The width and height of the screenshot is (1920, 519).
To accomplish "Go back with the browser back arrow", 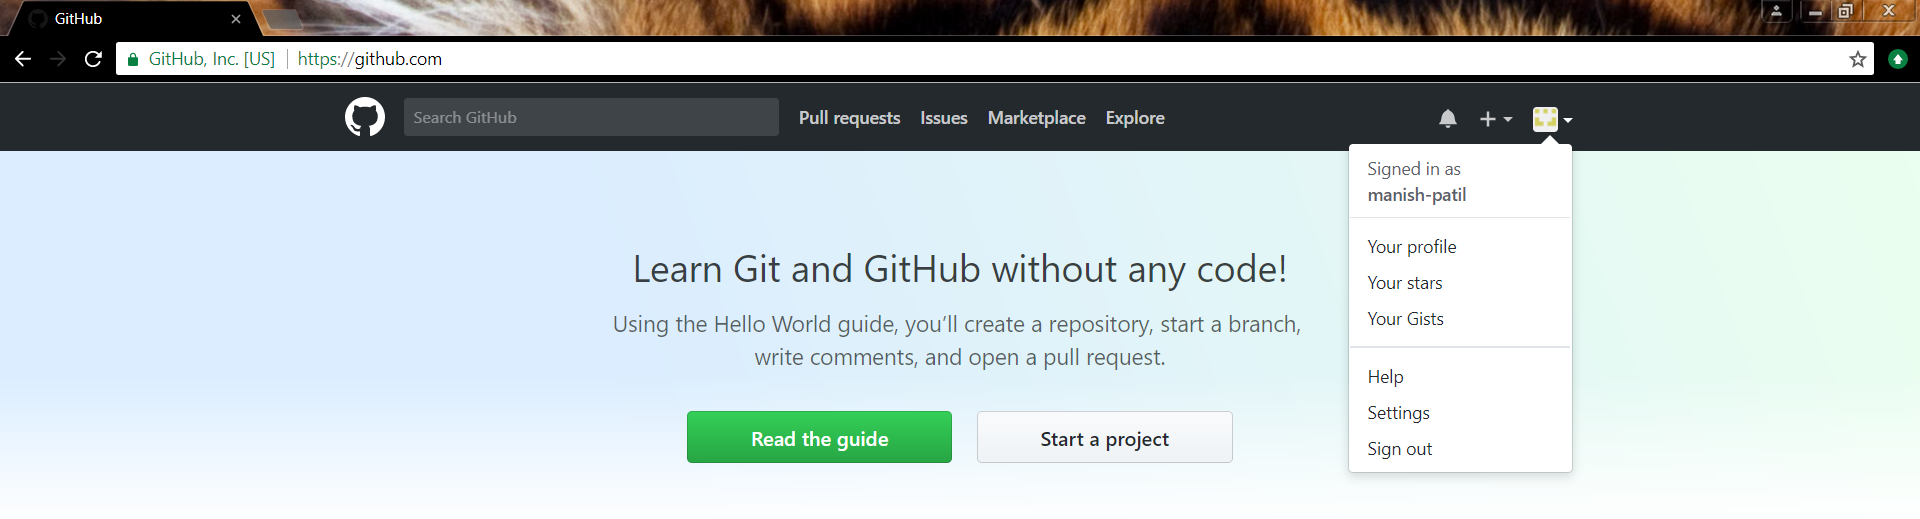I will [x=23, y=59].
